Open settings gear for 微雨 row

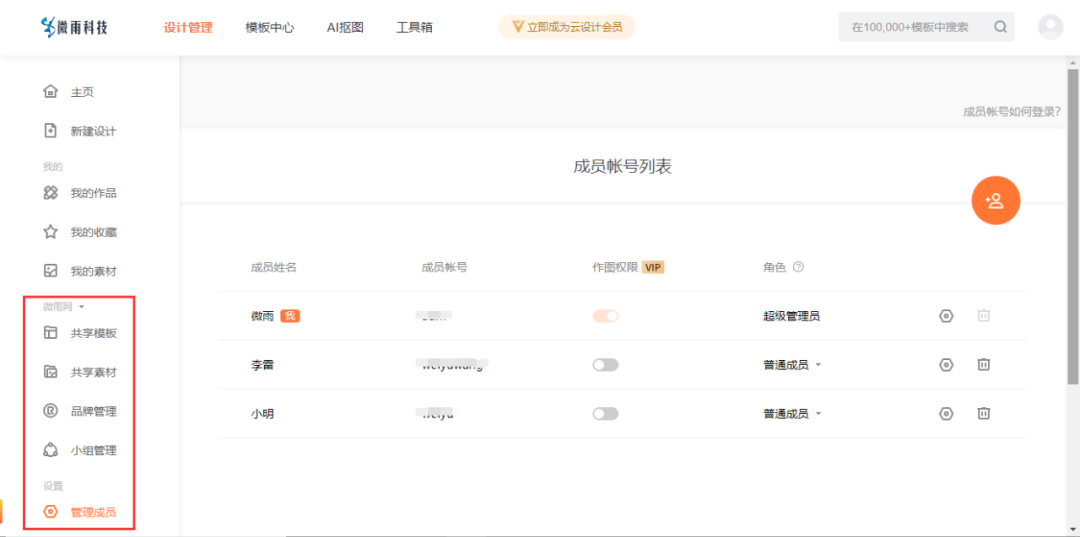[946, 316]
